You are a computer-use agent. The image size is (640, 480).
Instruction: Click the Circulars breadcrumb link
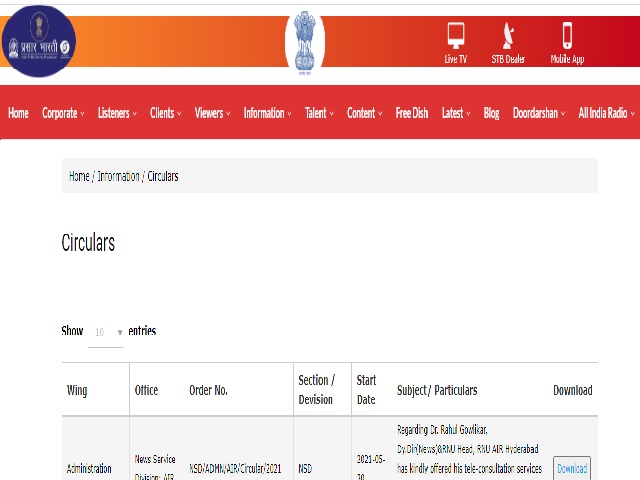163,176
